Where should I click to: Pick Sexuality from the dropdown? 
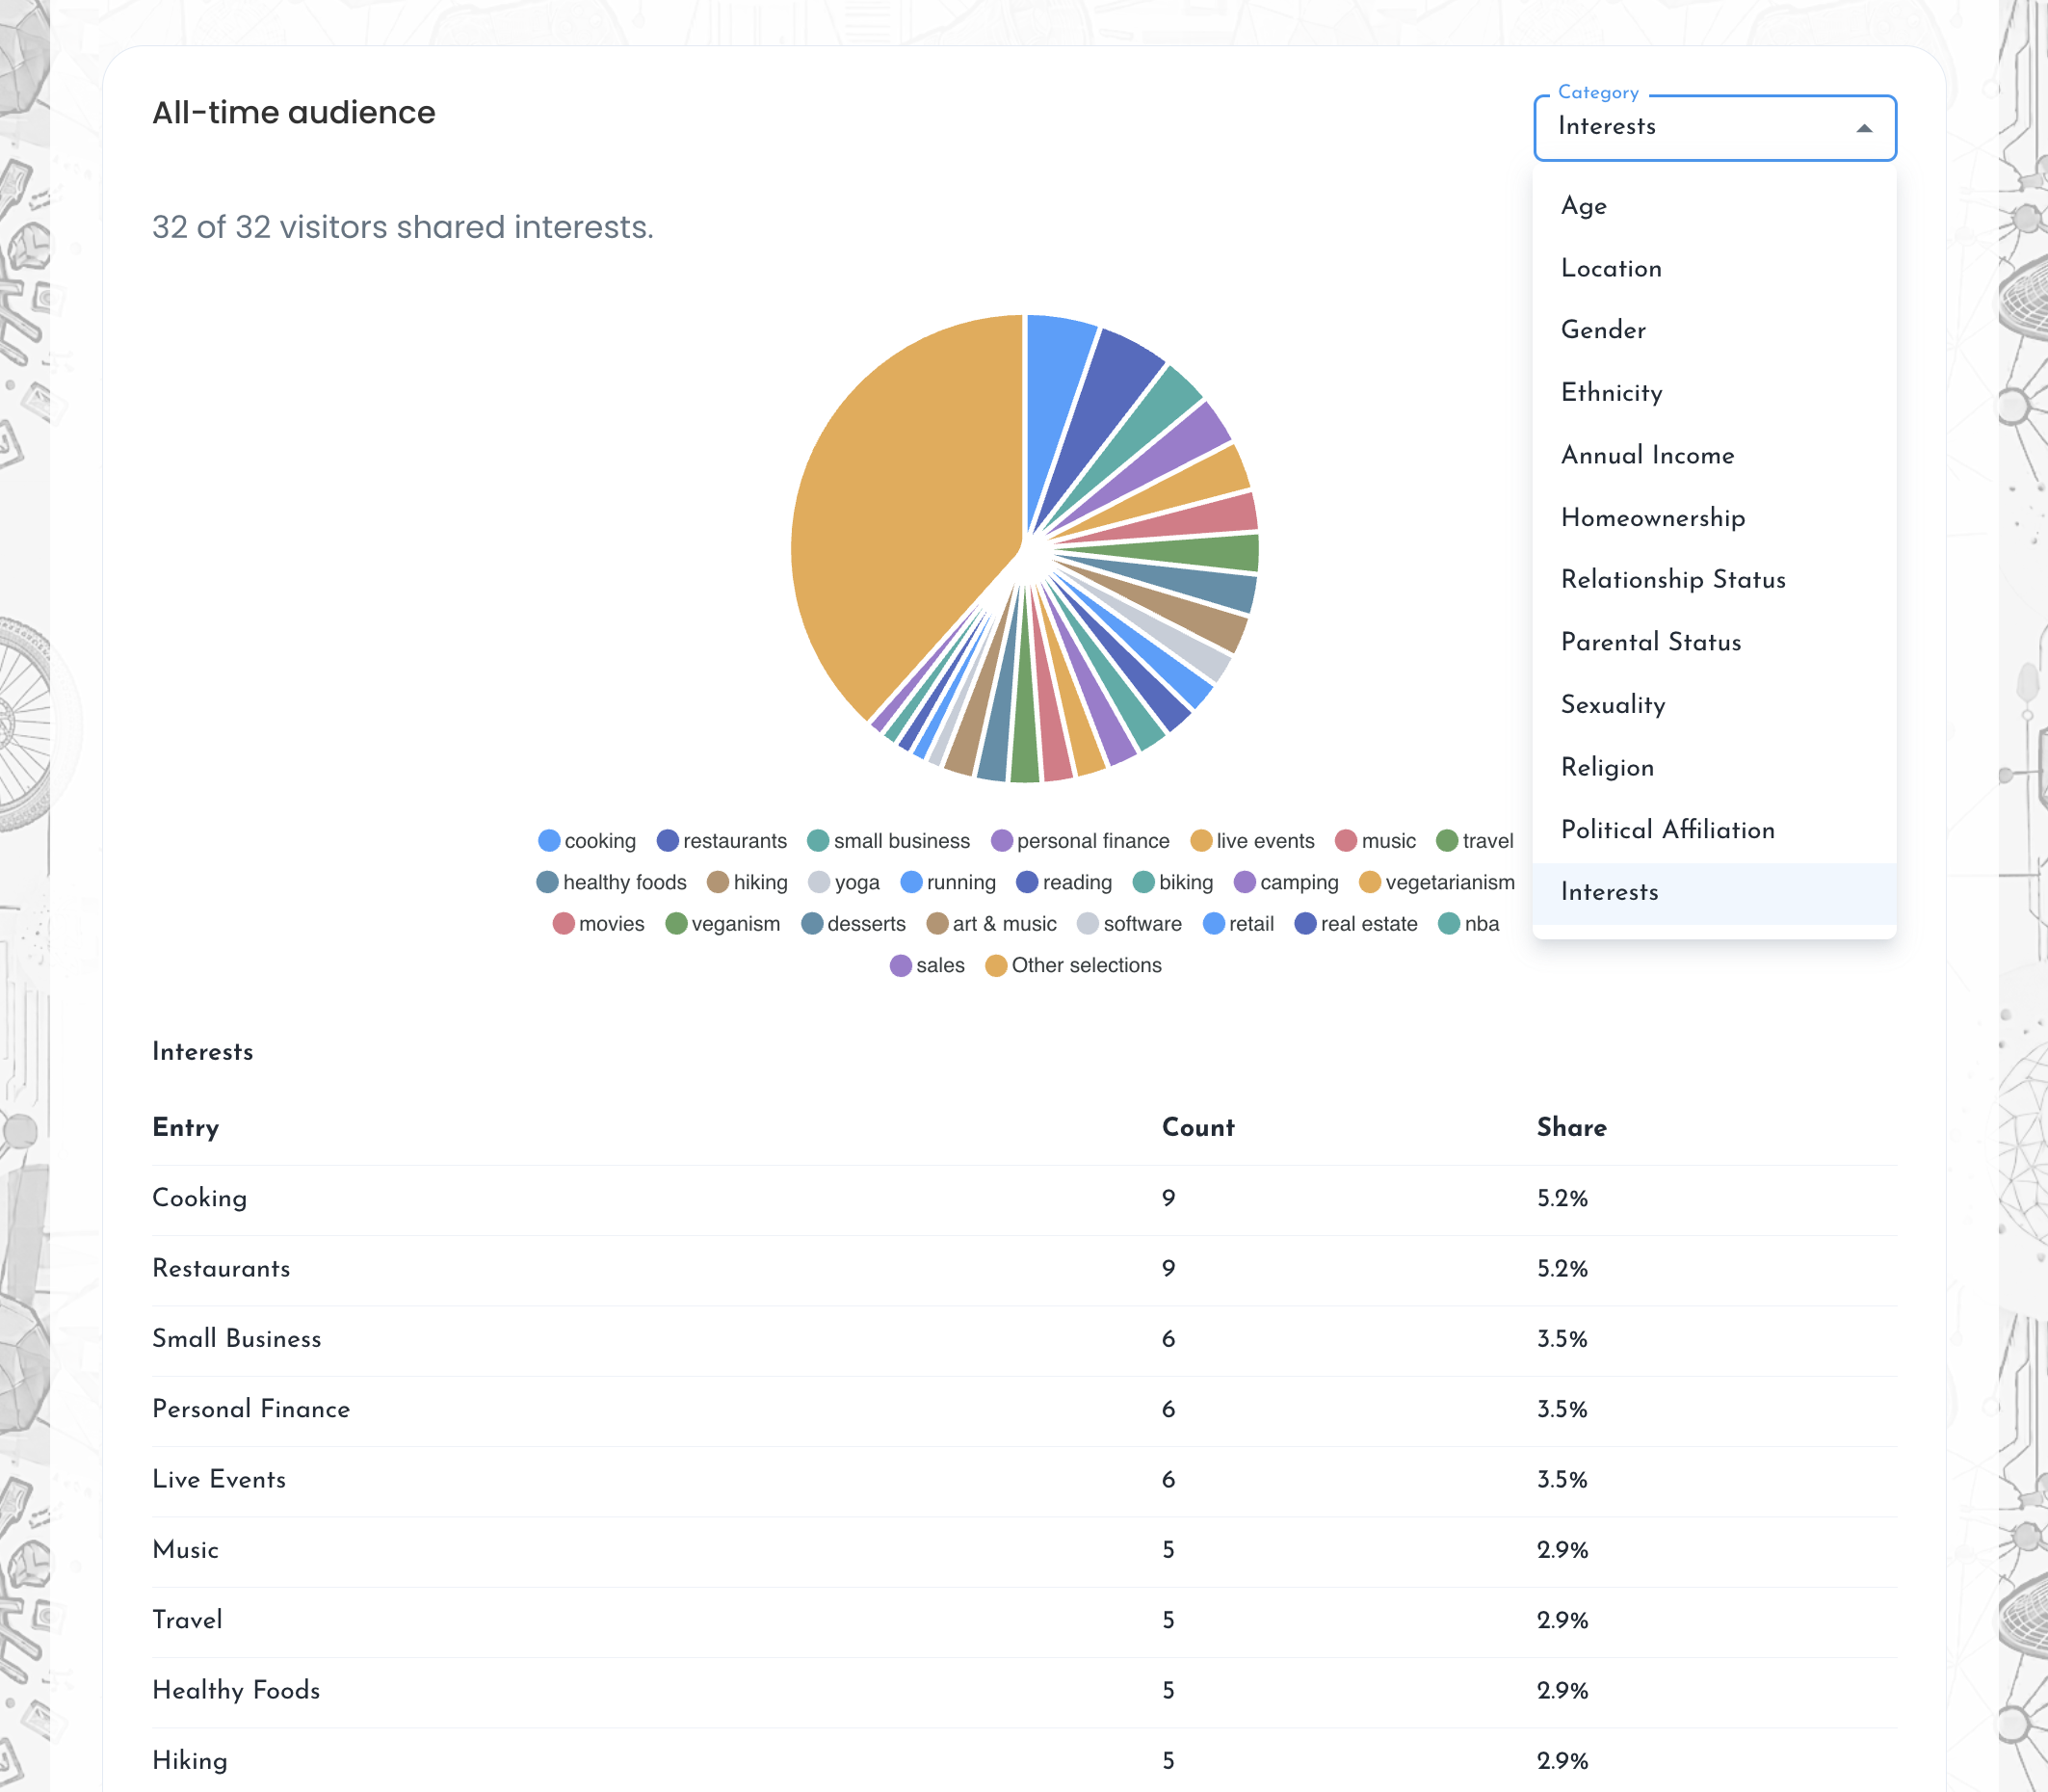click(x=1714, y=705)
